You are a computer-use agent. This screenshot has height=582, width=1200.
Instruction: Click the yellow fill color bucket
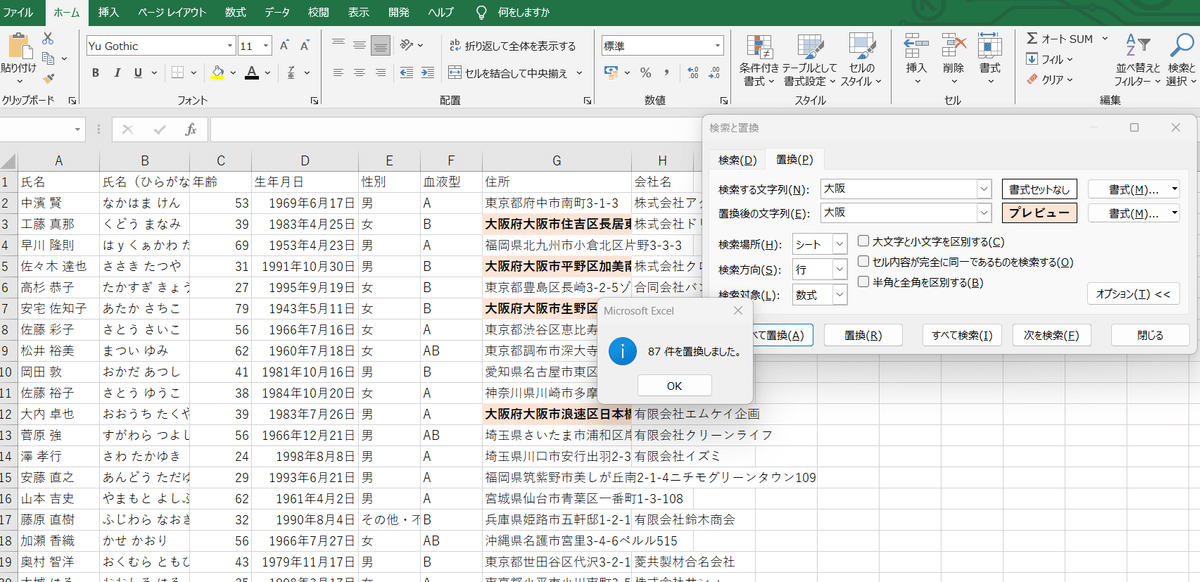pos(217,73)
